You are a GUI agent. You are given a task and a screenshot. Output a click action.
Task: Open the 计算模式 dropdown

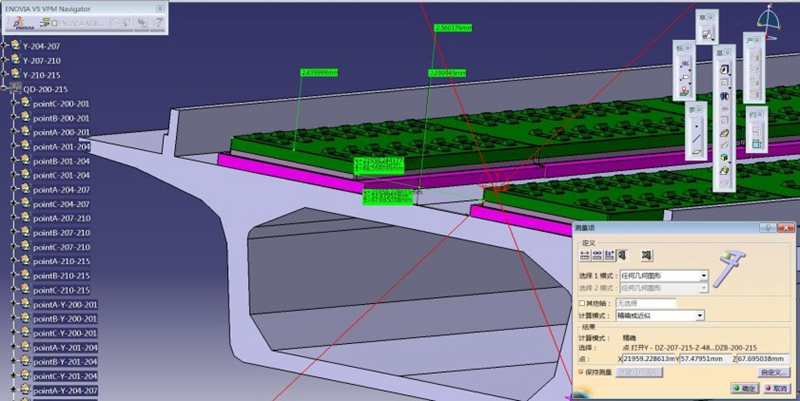click(x=699, y=315)
